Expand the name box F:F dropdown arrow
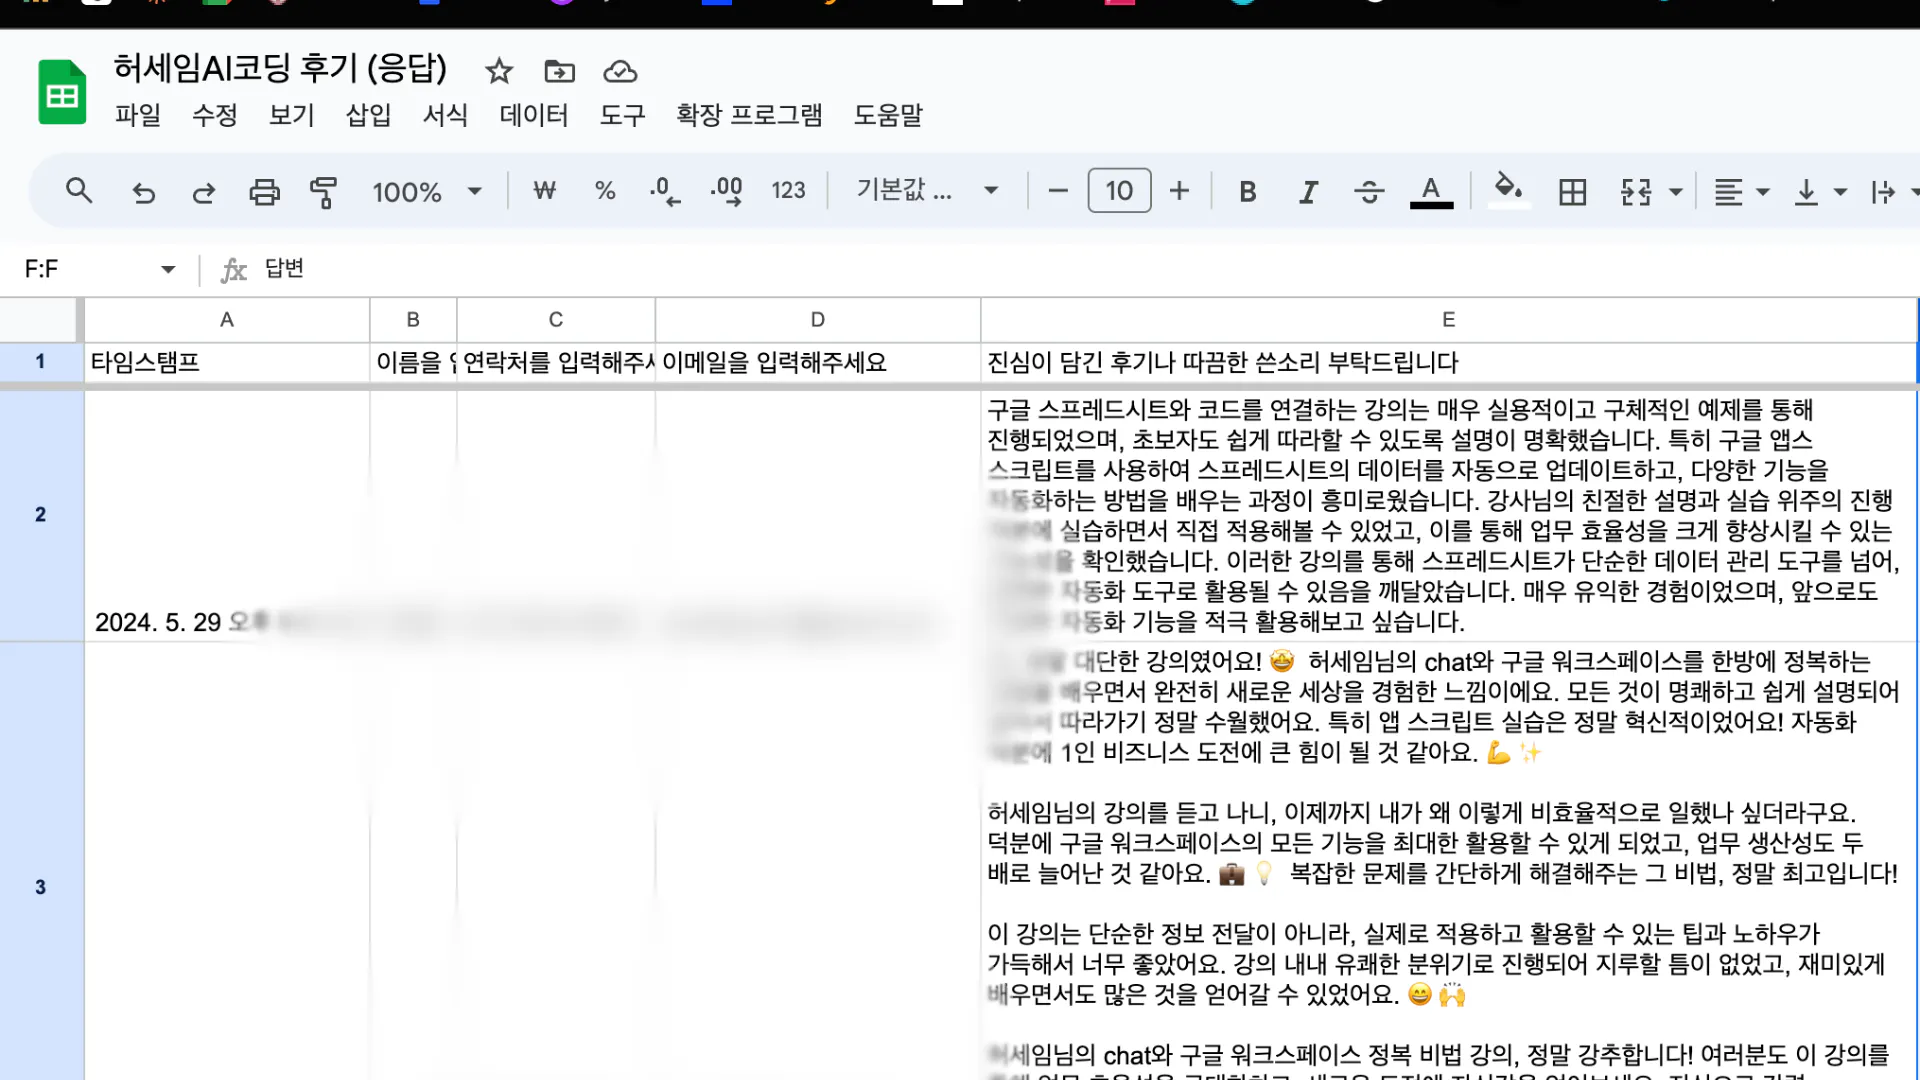 [x=168, y=269]
